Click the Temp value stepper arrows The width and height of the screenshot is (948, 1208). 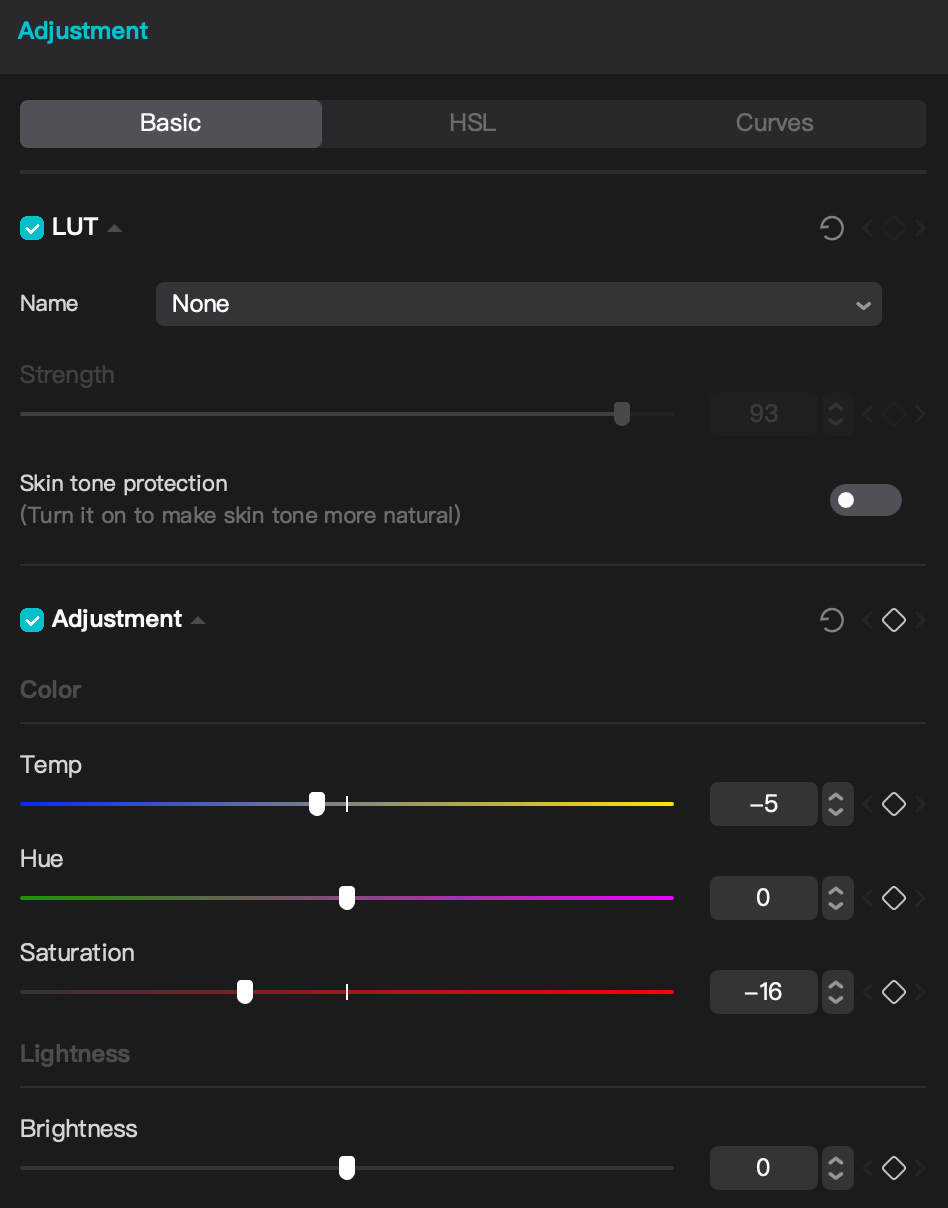click(837, 804)
